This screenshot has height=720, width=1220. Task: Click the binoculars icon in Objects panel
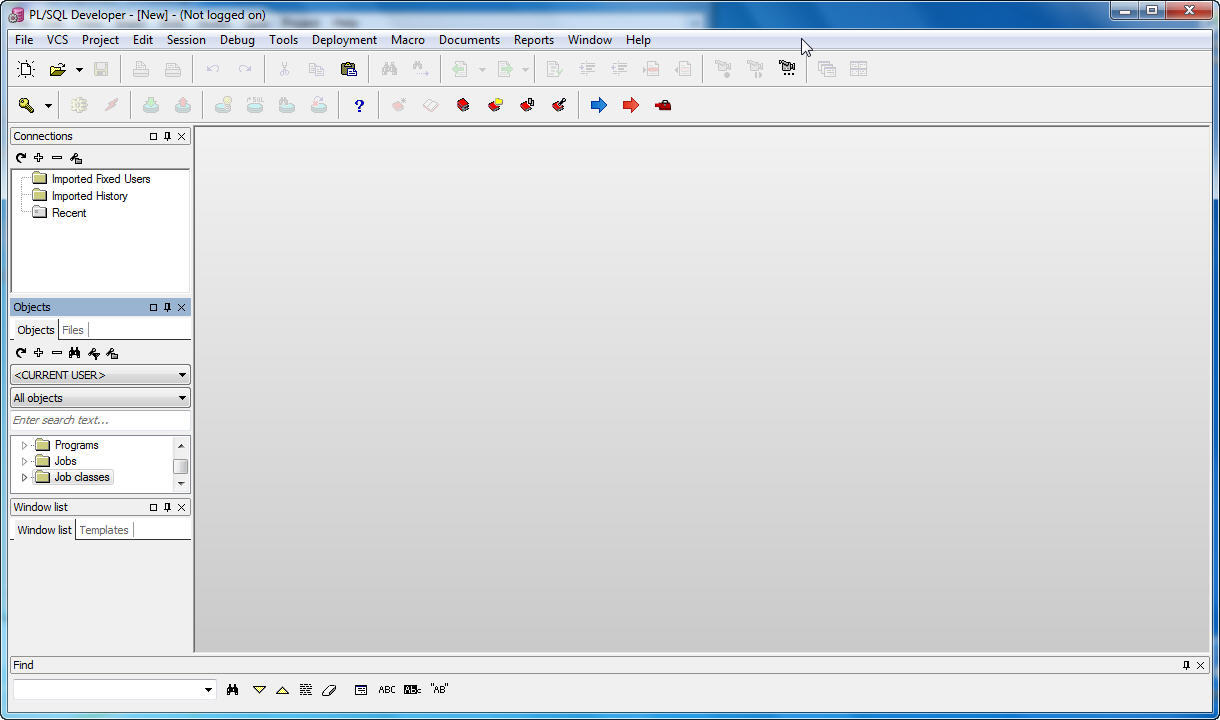[75, 353]
